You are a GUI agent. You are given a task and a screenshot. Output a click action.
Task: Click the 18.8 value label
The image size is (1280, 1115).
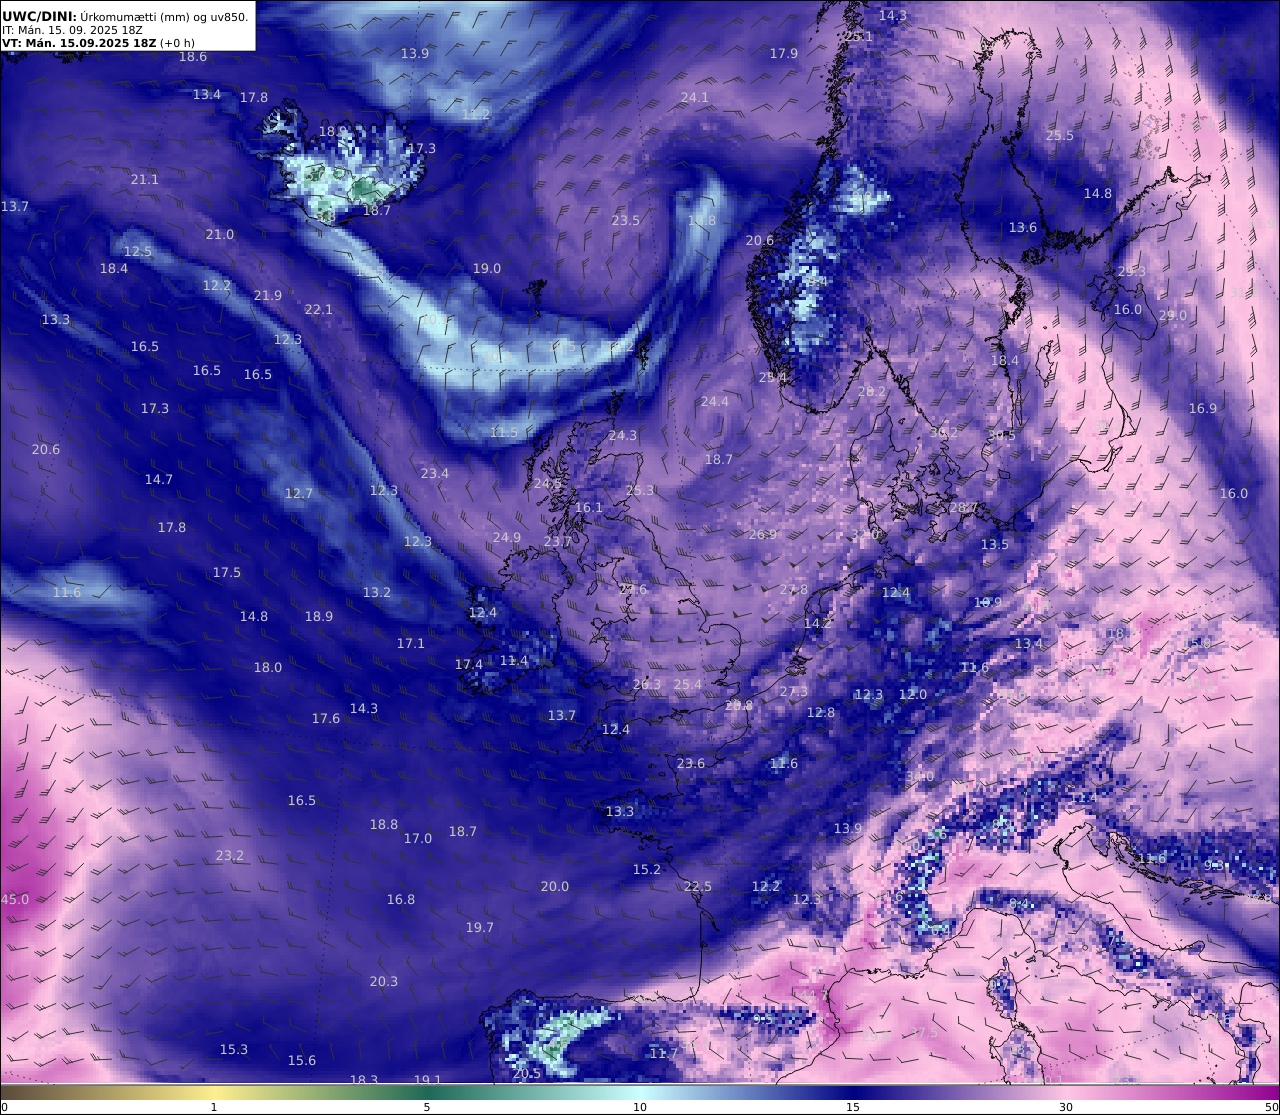point(383,825)
